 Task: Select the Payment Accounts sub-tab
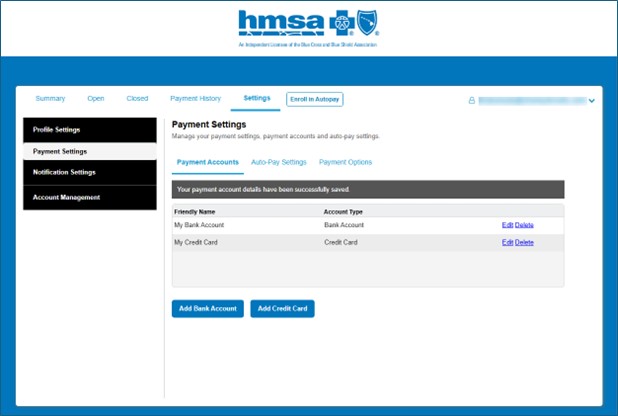pyautogui.click(x=208, y=162)
